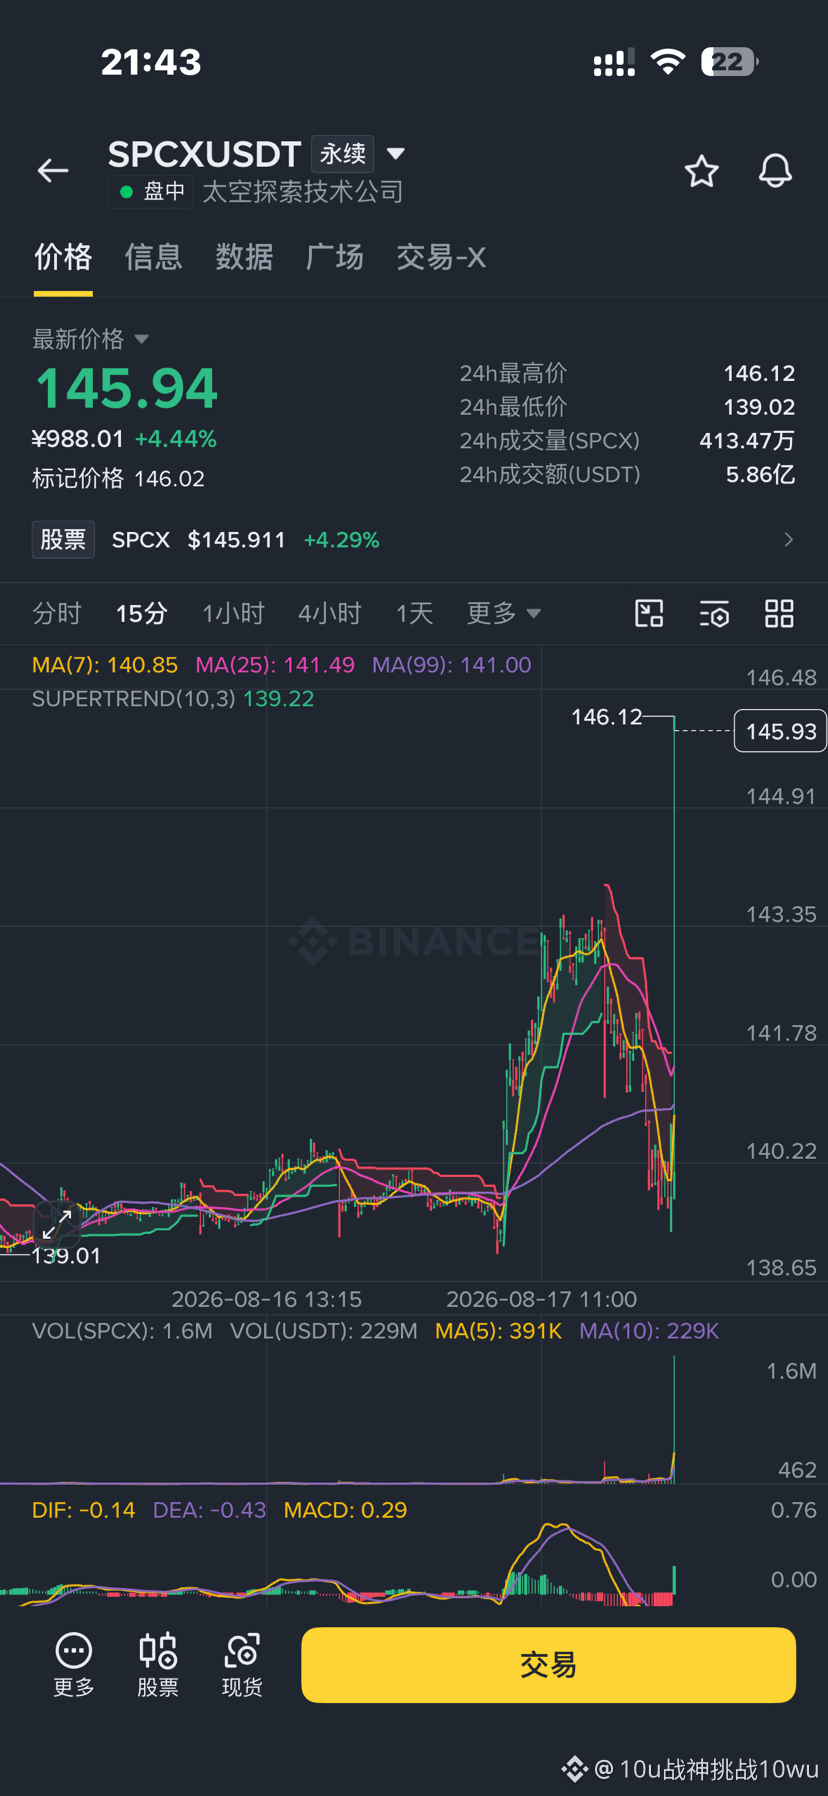828x1796 pixels.
Task: Tap the 24h成交额 value 5.86亿
Action: pos(760,474)
